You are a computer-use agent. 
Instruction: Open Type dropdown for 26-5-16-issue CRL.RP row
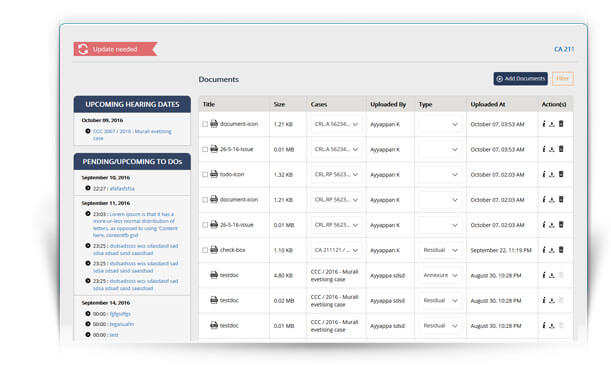coord(440,225)
